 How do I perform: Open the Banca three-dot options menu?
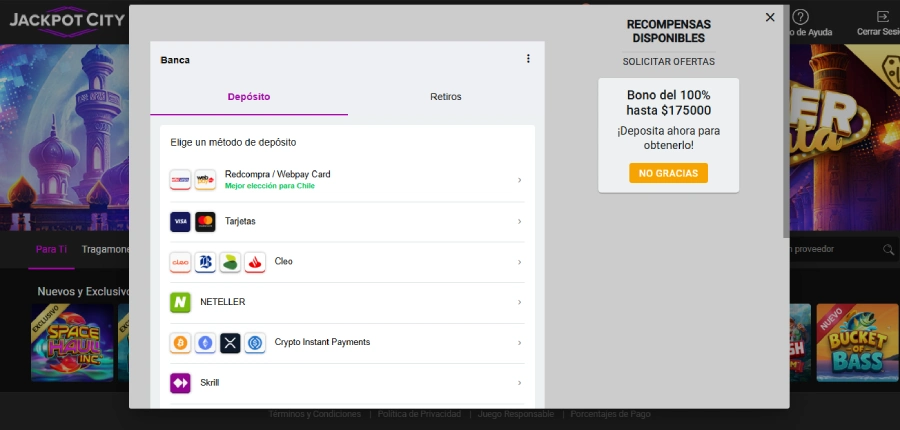pyautogui.click(x=528, y=59)
